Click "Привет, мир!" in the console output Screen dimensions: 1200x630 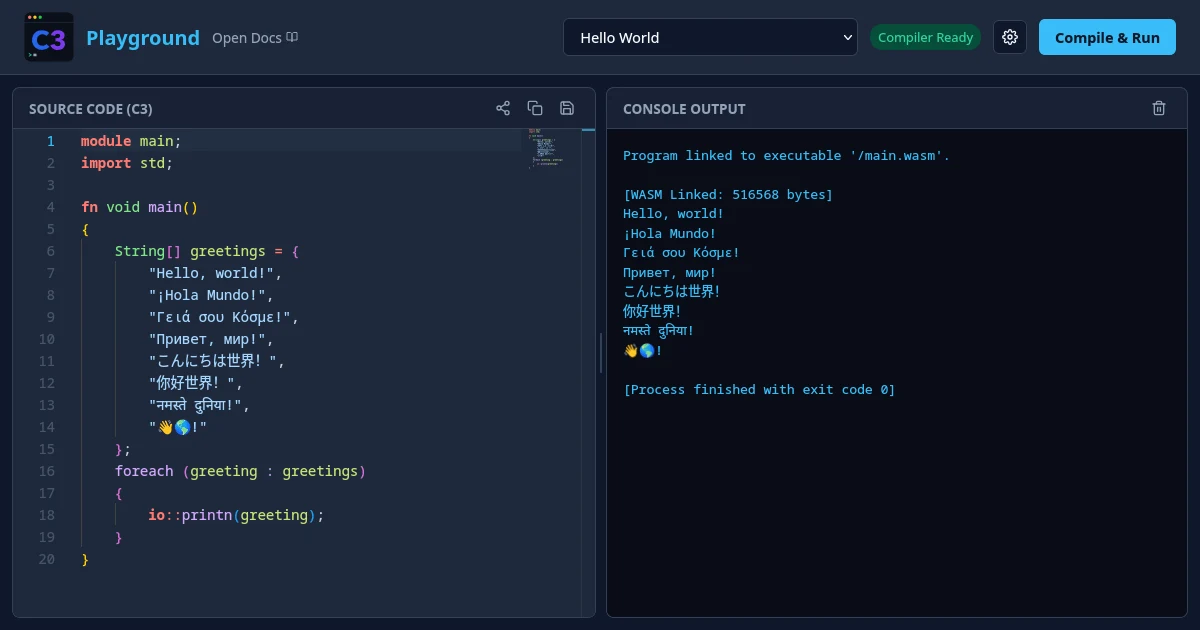(x=670, y=272)
